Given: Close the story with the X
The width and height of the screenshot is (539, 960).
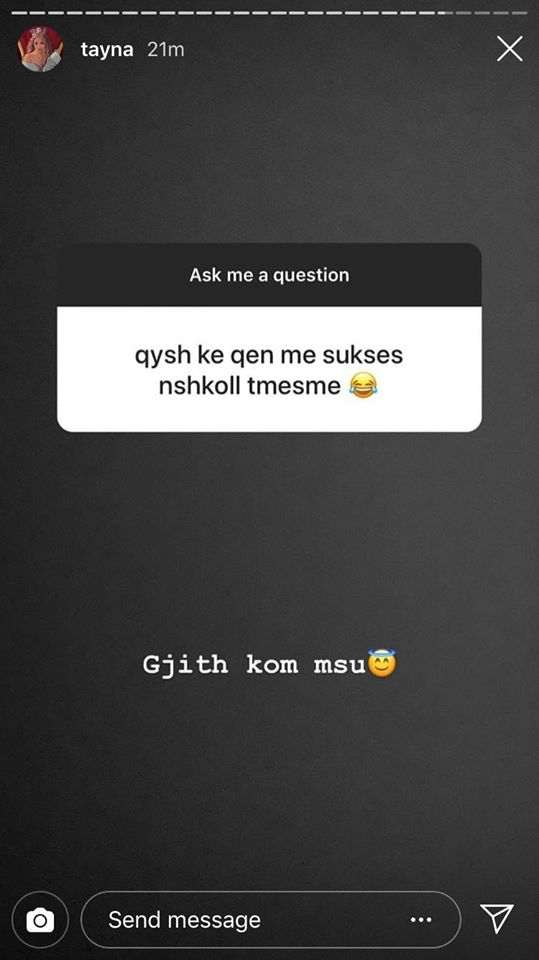Looking at the screenshot, I should click(x=510, y=48).
